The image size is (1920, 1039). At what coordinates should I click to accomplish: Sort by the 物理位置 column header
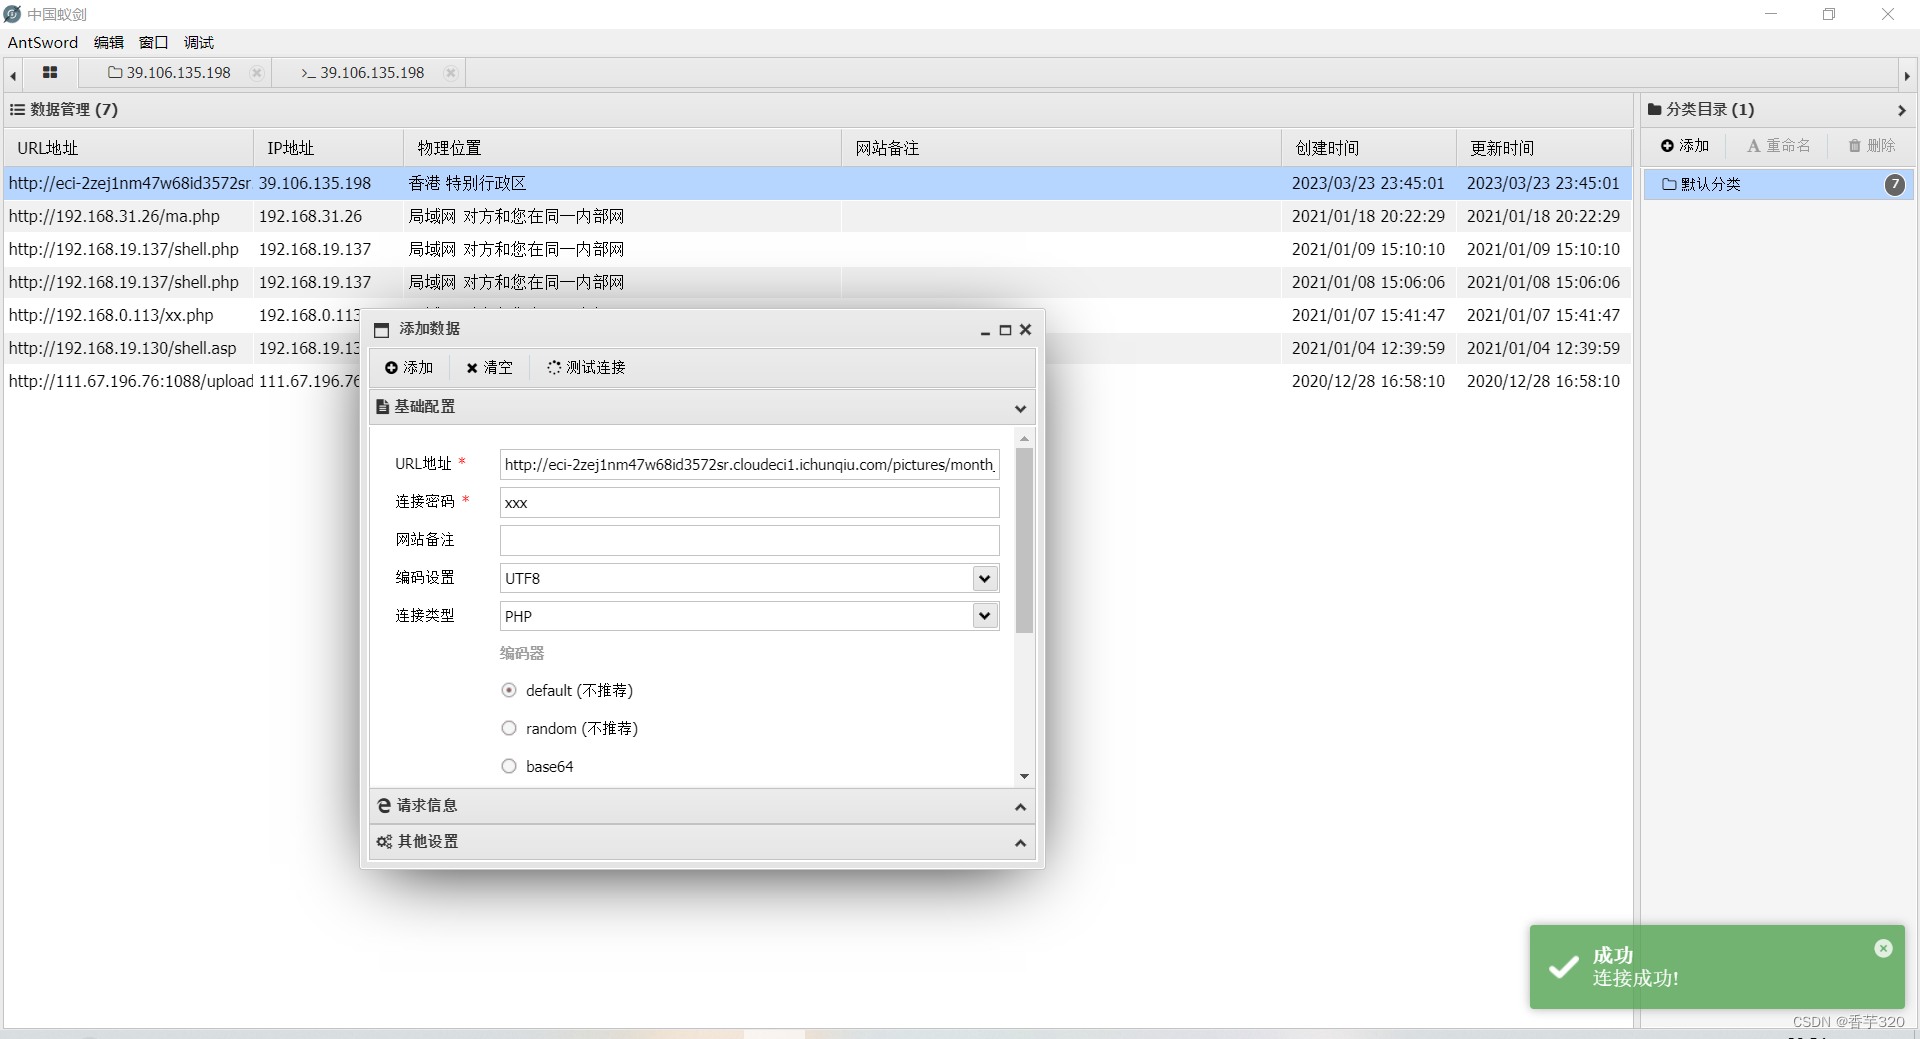point(622,148)
